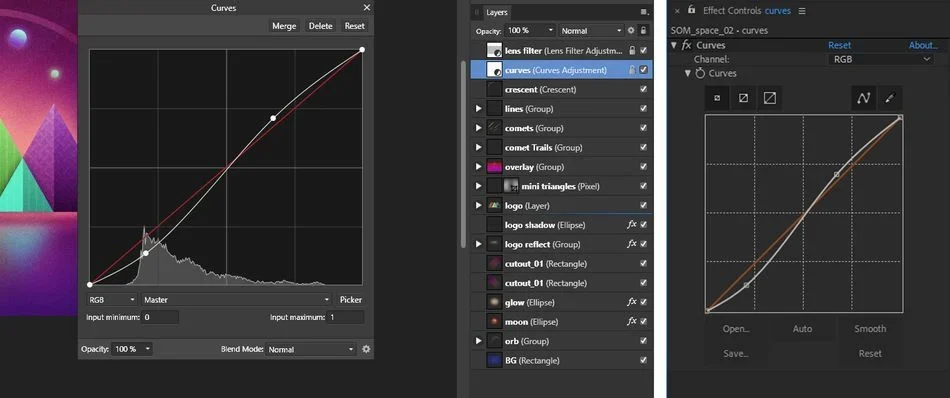The height and width of the screenshot is (398, 950).
Task: Toggle visibility of BG rectangle layer
Action: pos(643,360)
